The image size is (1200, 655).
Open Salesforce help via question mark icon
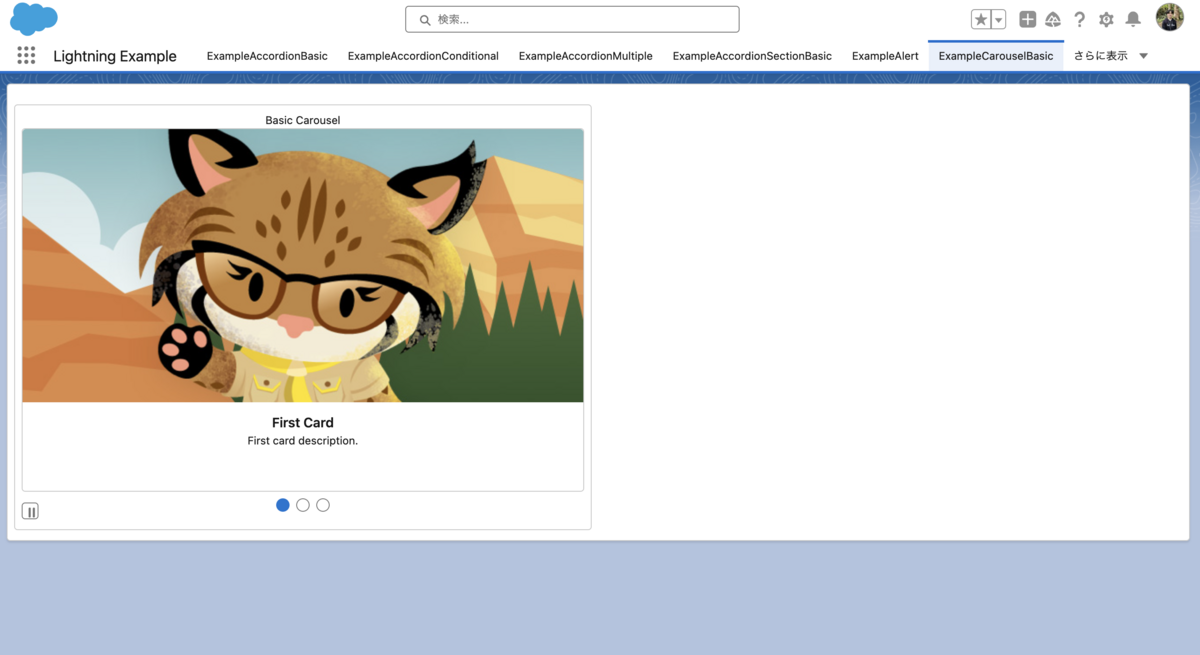click(x=1080, y=19)
